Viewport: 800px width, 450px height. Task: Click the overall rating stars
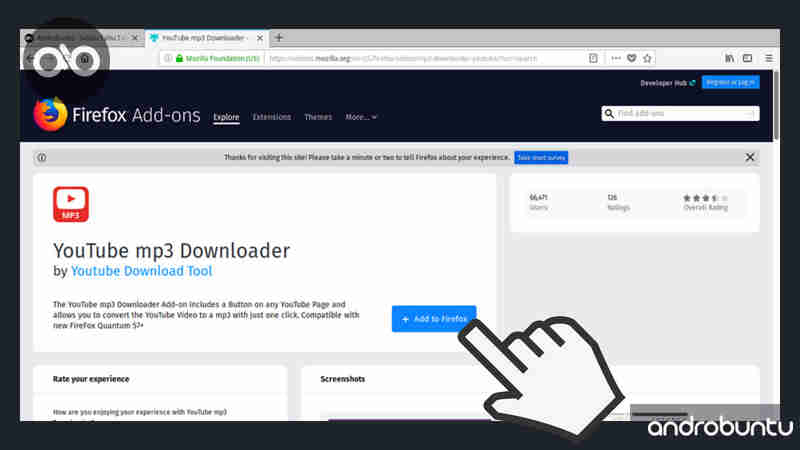(x=705, y=198)
